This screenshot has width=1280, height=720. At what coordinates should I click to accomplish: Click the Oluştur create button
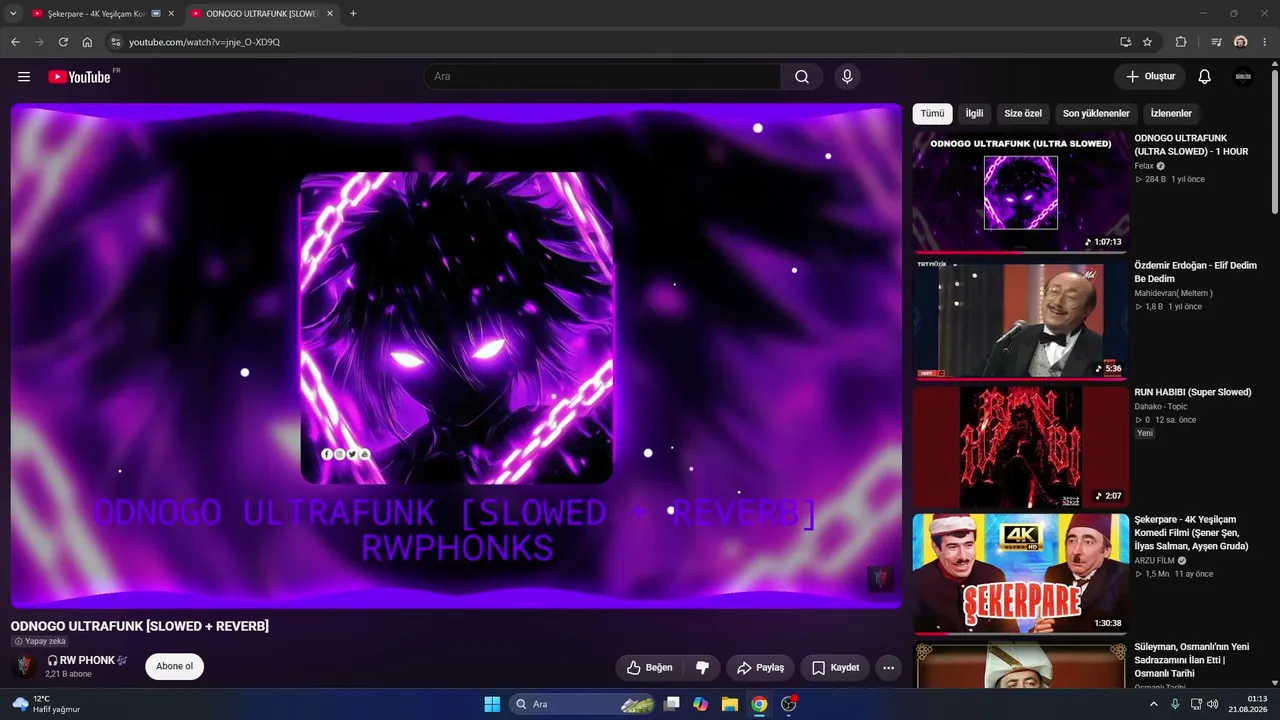pos(1150,77)
